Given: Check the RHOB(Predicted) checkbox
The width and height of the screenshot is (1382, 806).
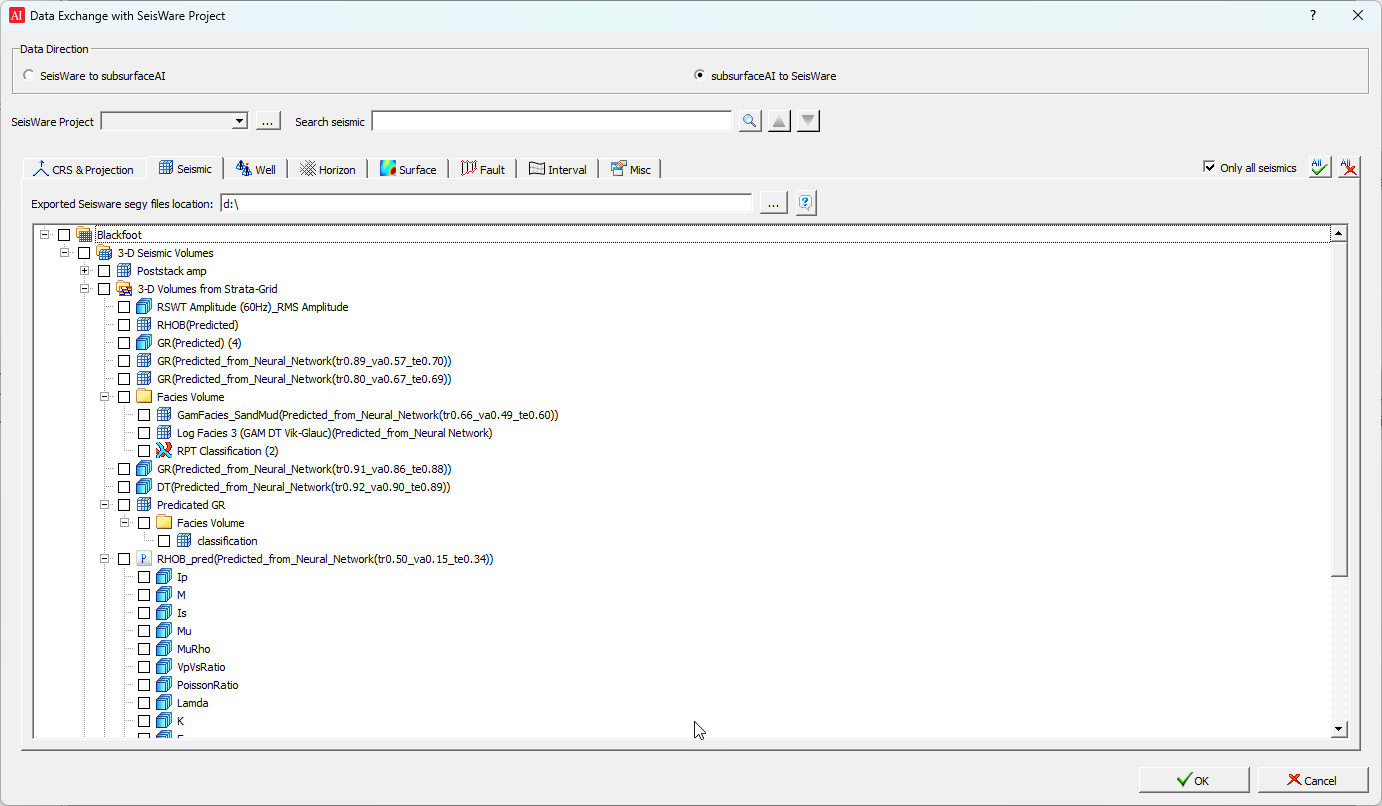Looking at the screenshot, I should (x=124, y=325).
